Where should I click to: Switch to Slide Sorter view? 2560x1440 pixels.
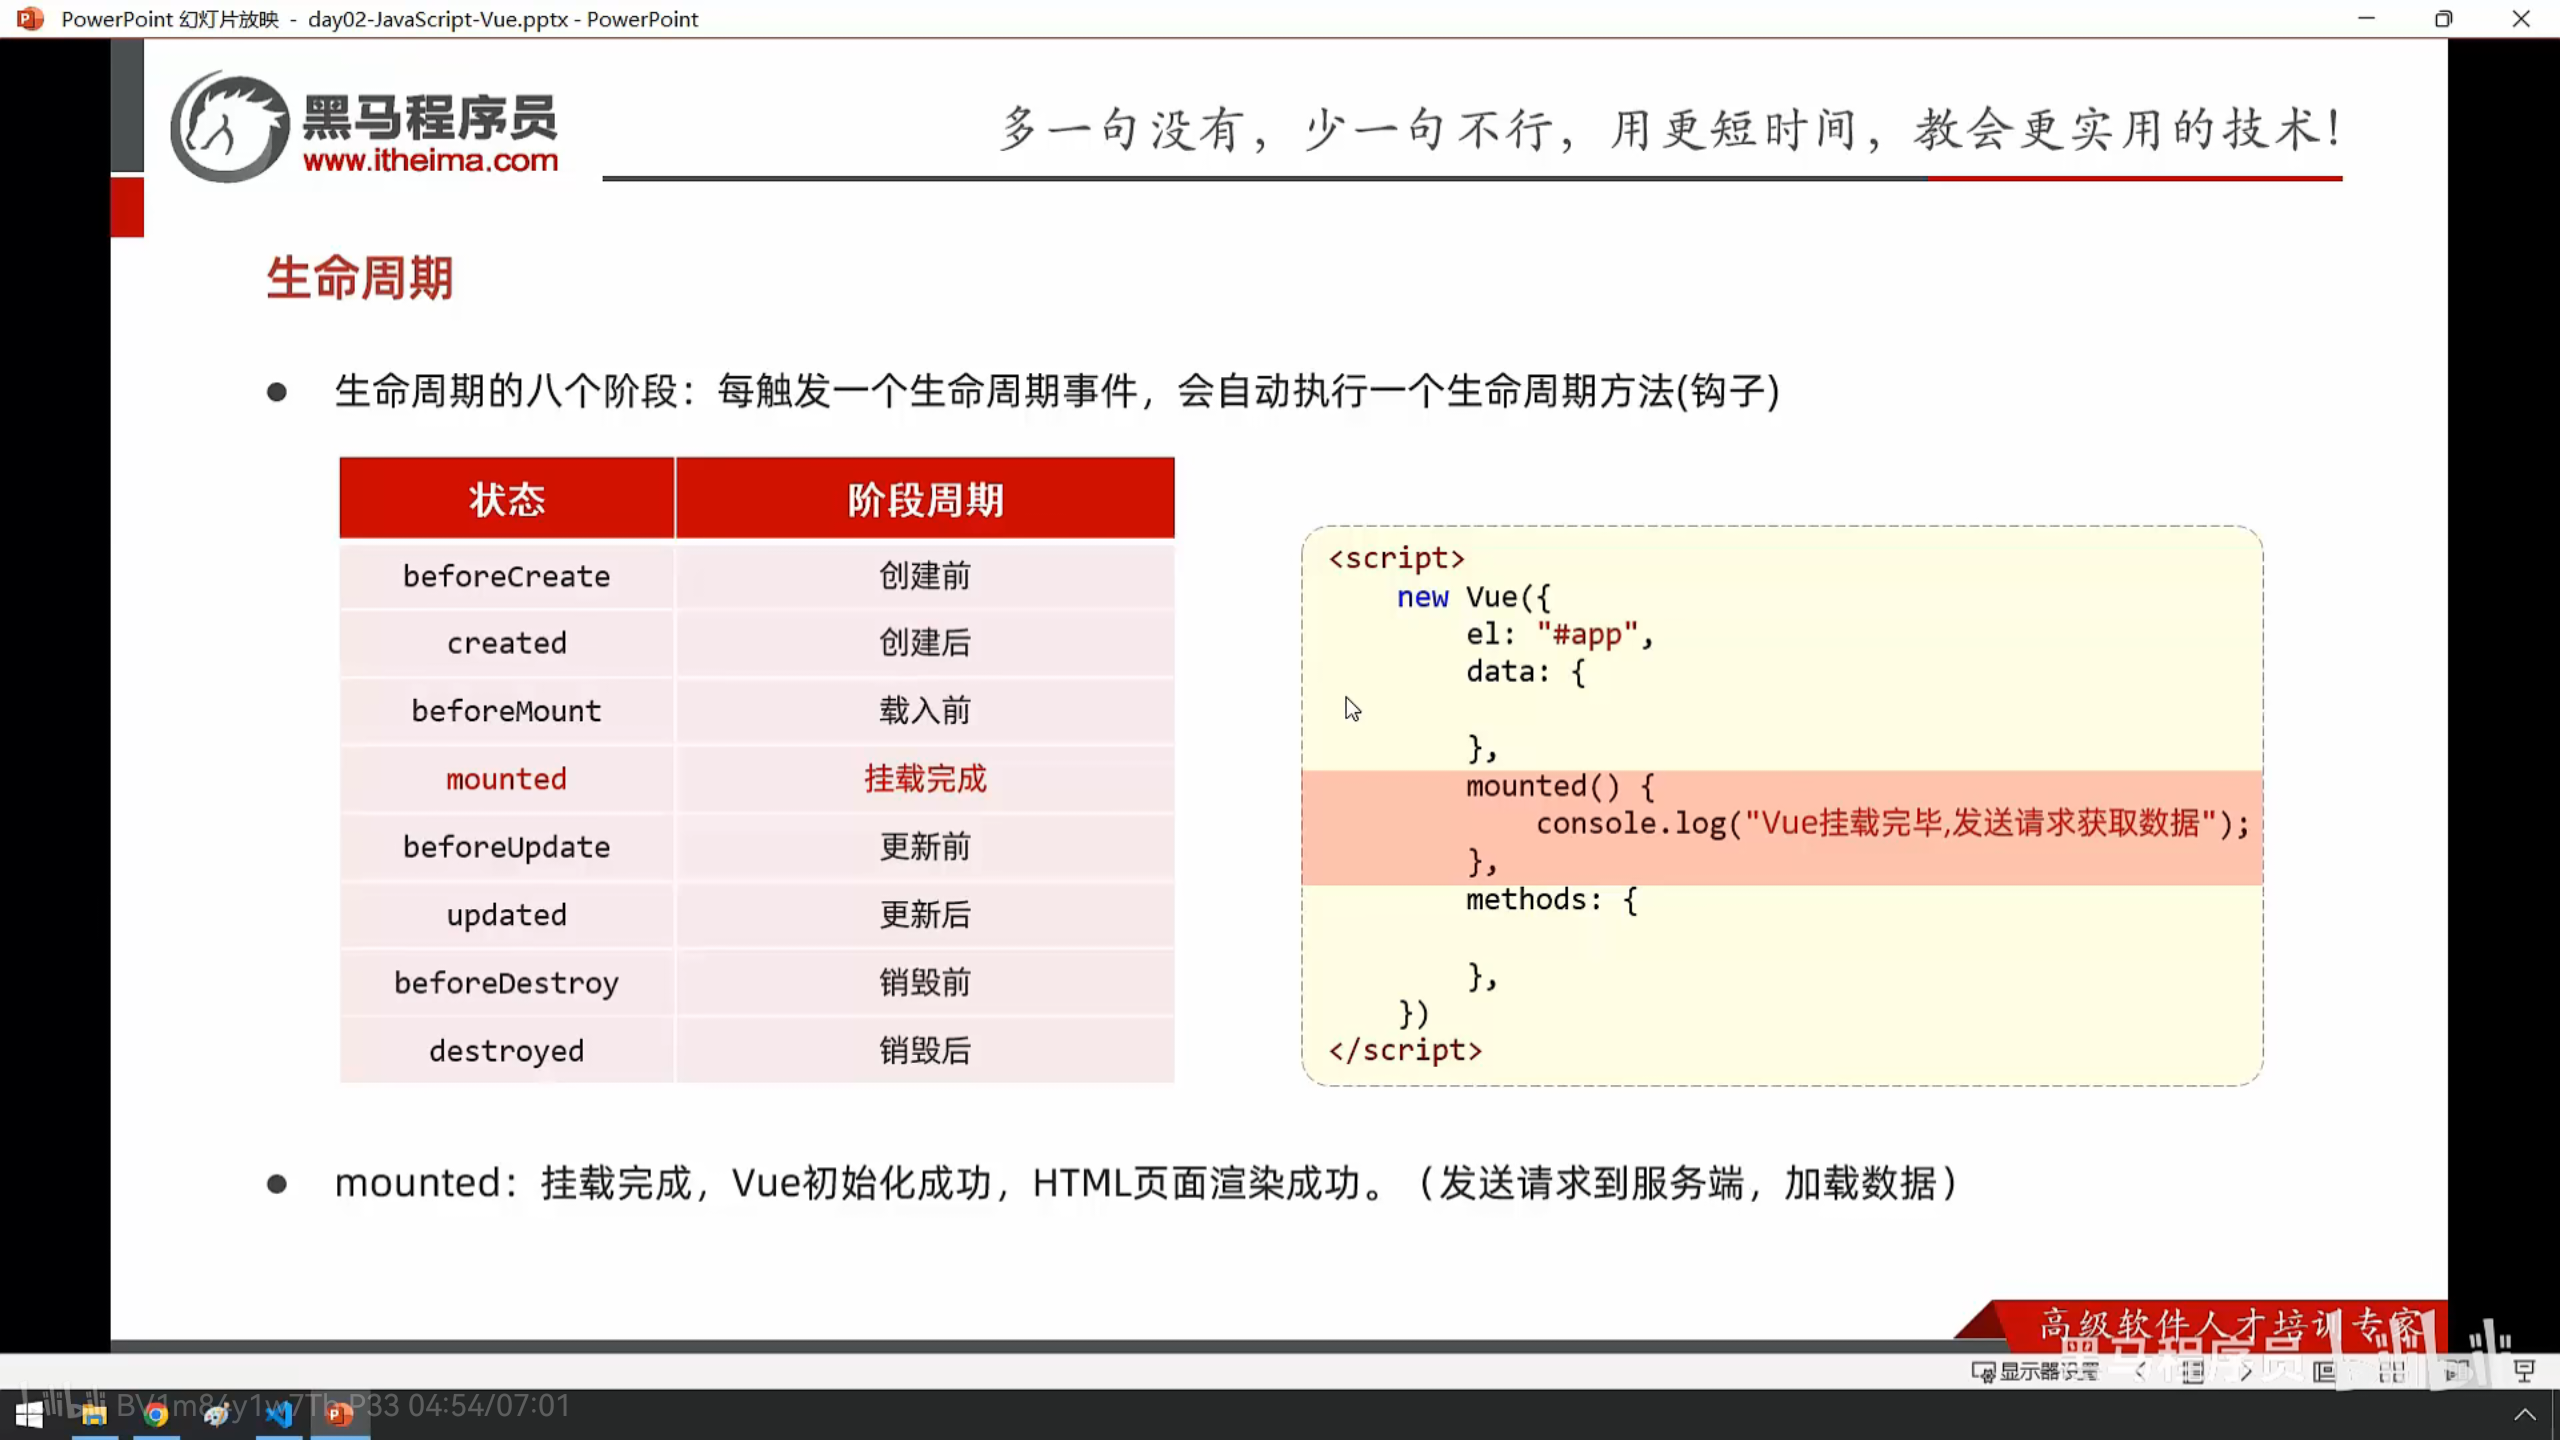point(2391,1371)
